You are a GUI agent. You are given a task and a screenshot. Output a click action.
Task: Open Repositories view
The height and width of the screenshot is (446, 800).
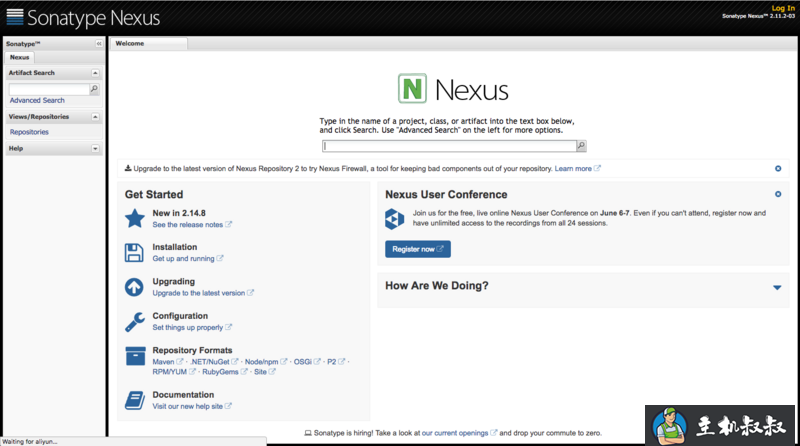29,132
